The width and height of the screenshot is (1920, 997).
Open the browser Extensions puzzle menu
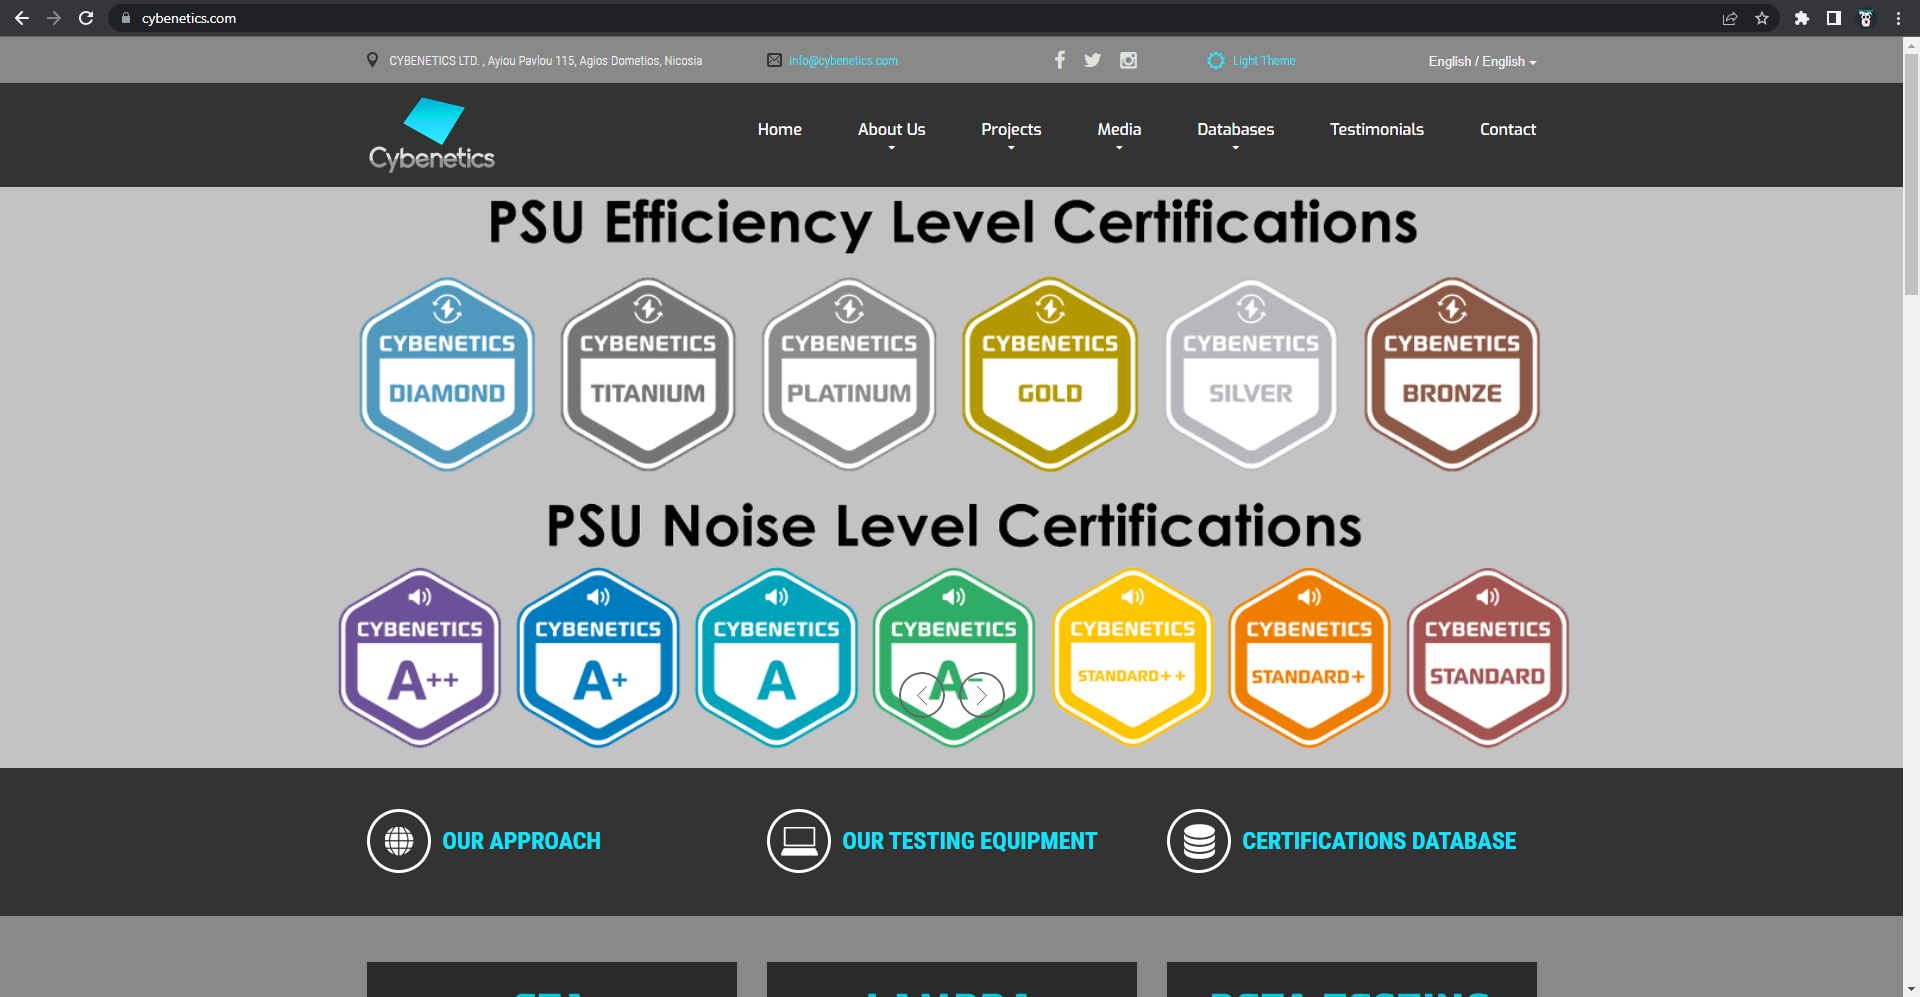pos(1802,18)
